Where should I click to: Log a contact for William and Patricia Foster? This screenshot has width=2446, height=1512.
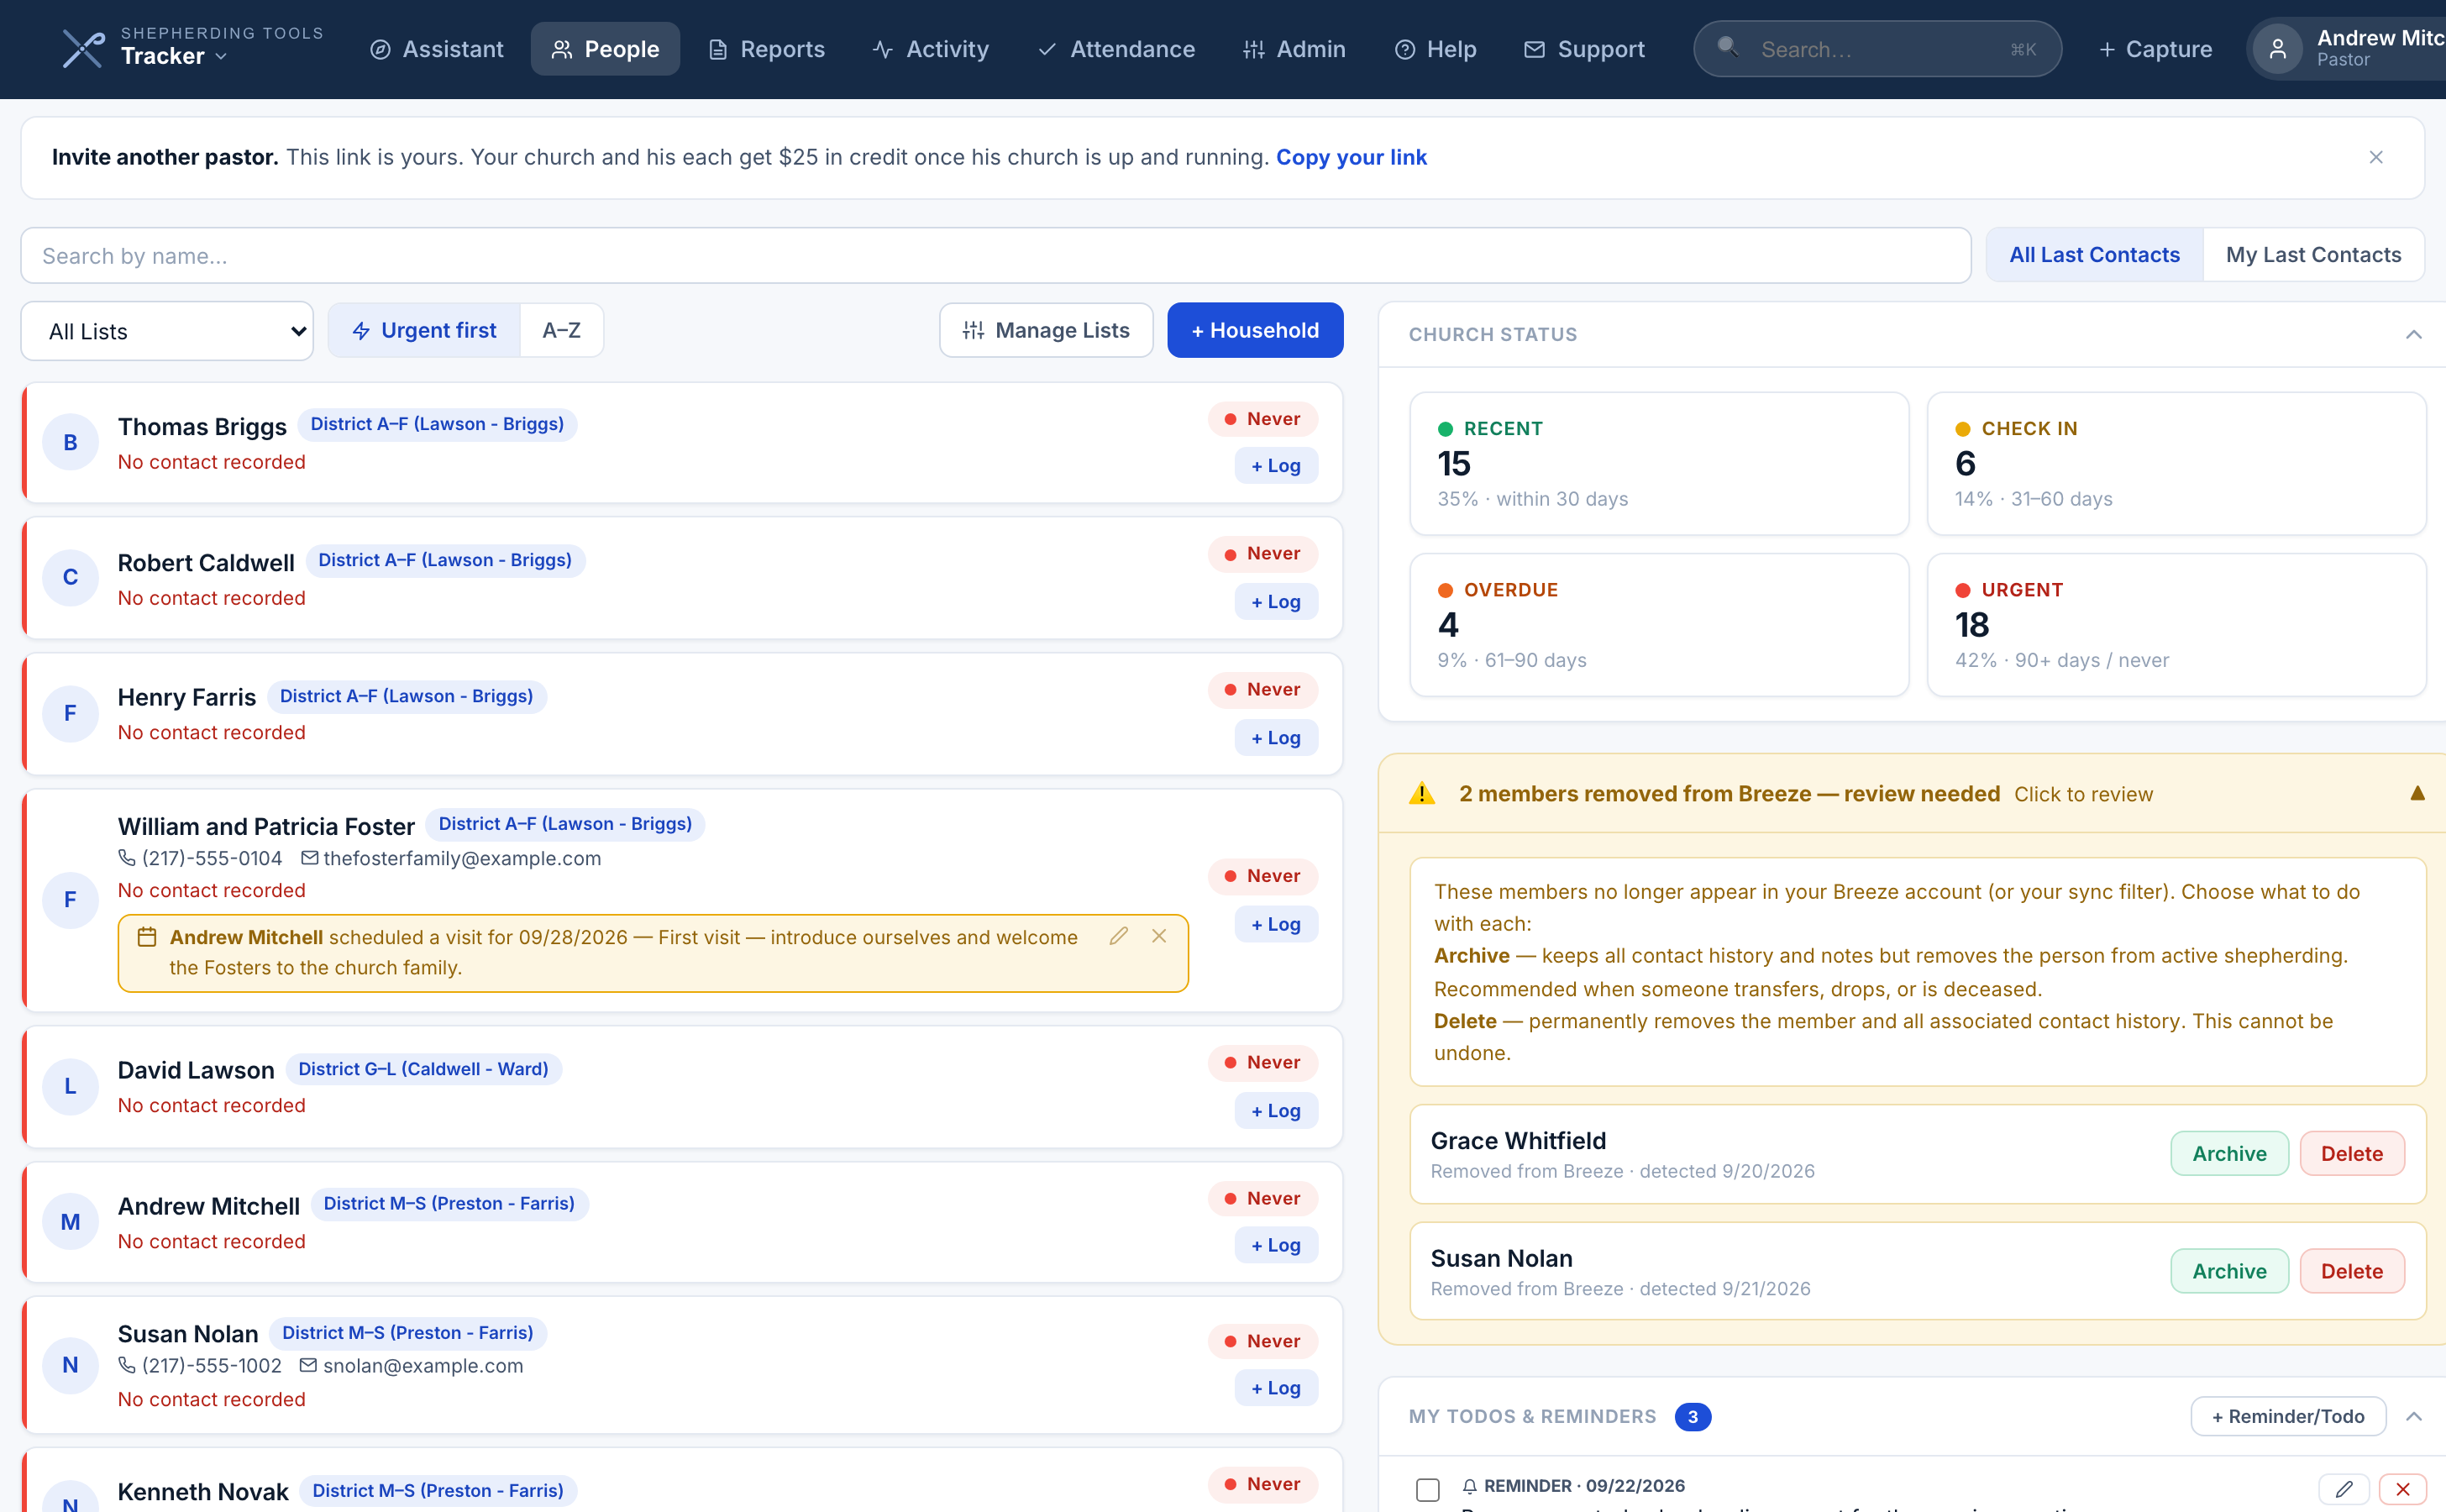tap(1276, 924)
